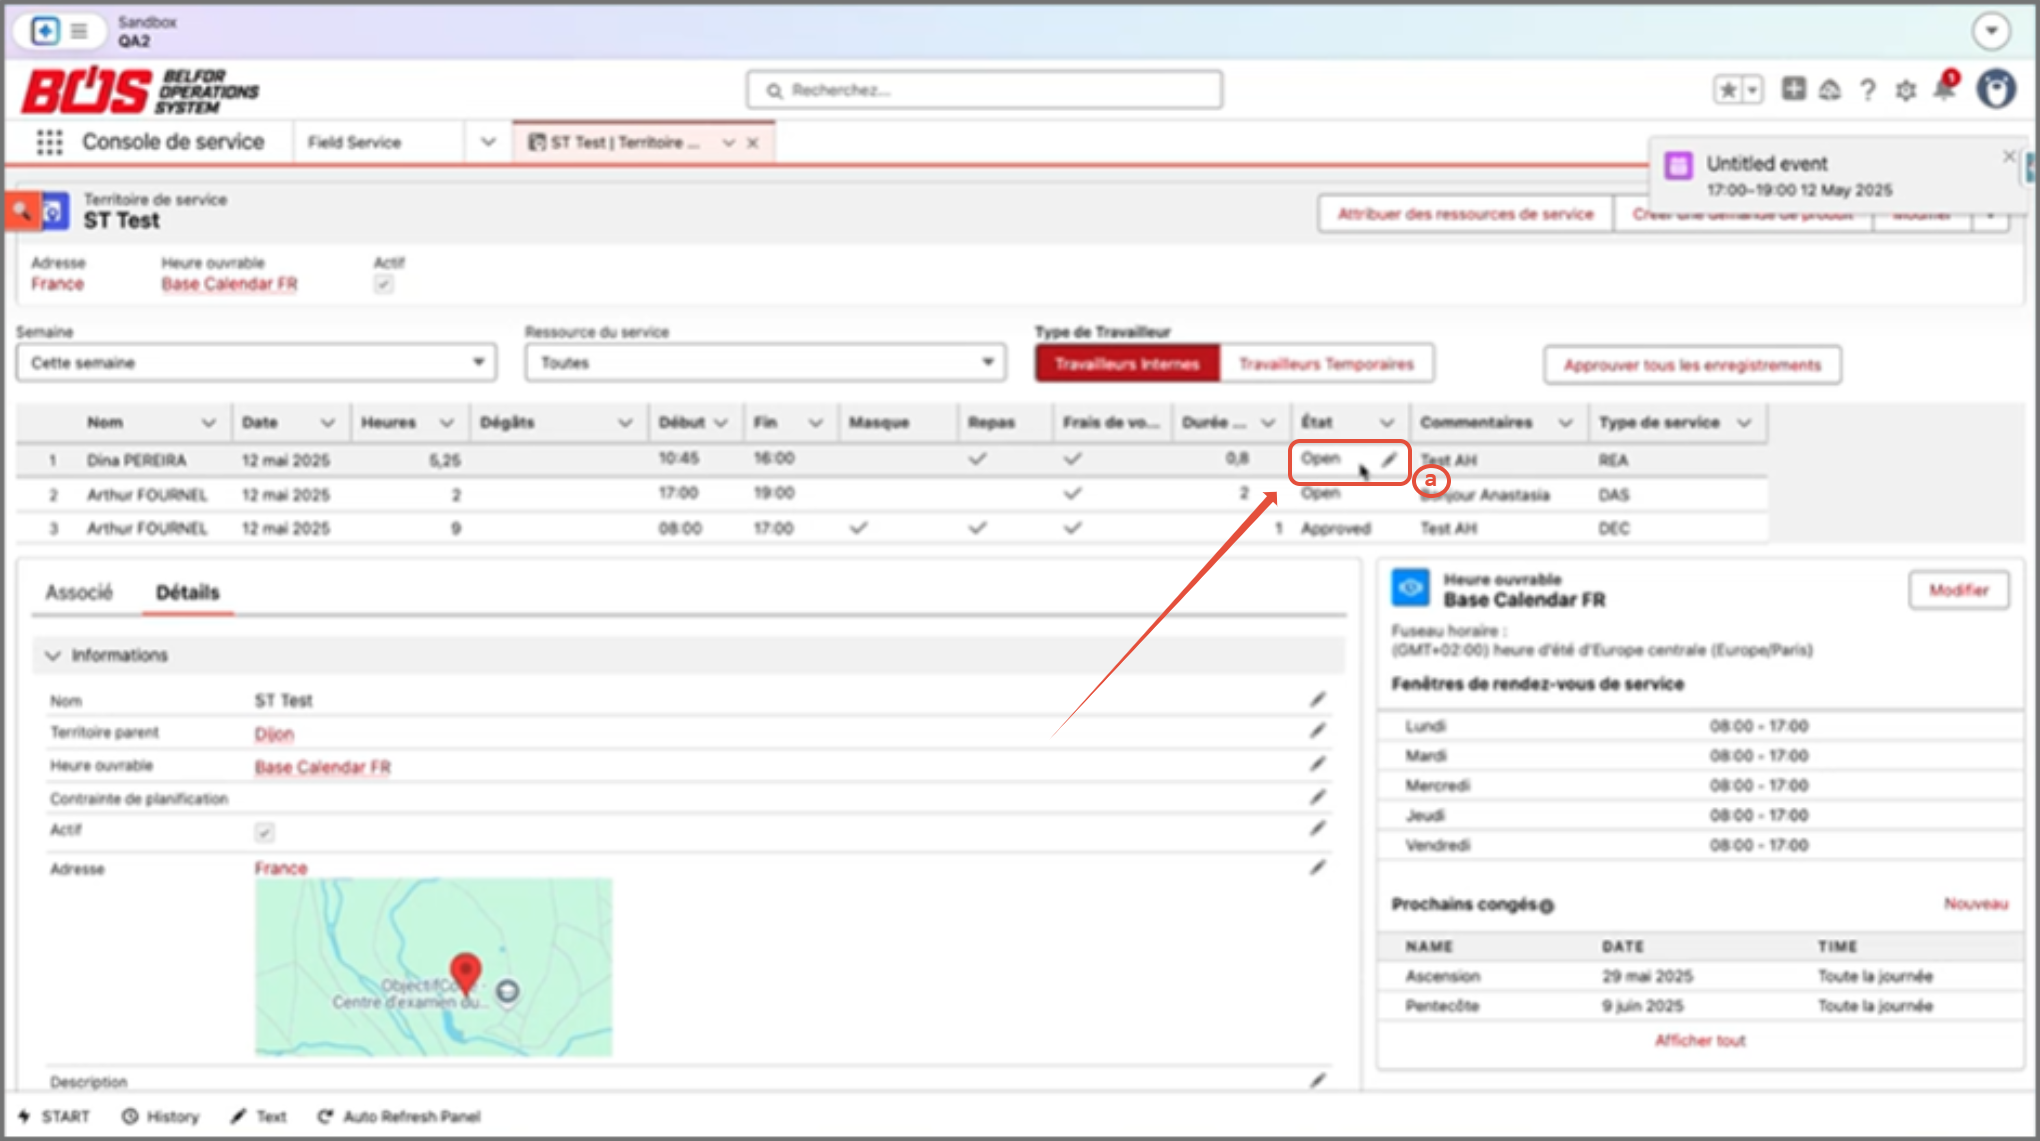Viewport: 2040px width, 1141px height.
Task: Select Travailleurs Internes worker type
Action: [x=1127, y=364]
